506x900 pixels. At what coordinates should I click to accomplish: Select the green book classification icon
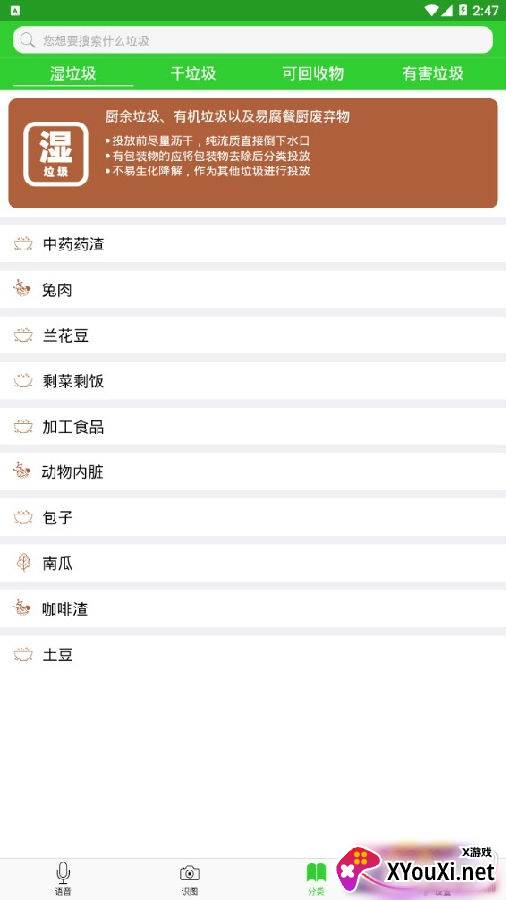[316, 873]
